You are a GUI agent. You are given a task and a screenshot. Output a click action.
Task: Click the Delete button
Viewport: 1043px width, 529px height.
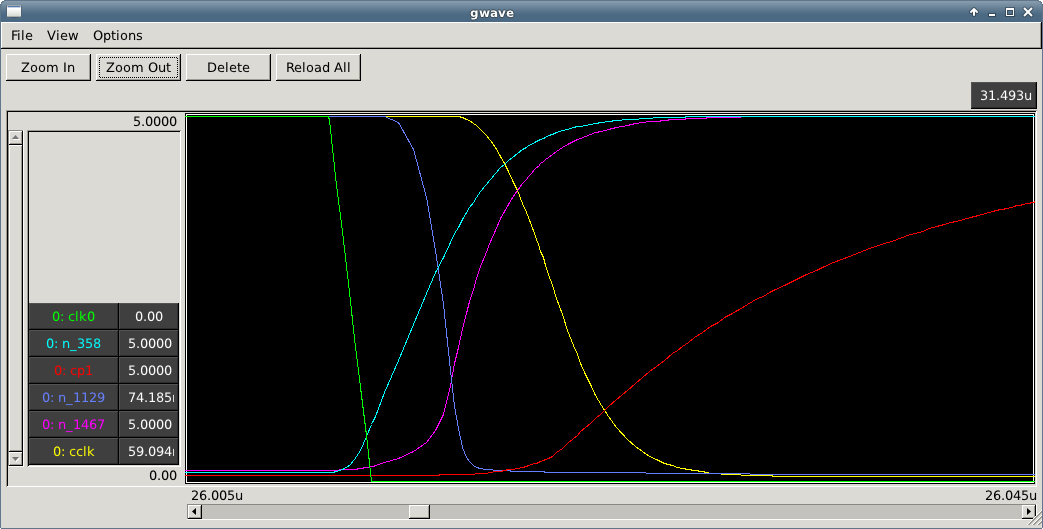pos(228,68)
